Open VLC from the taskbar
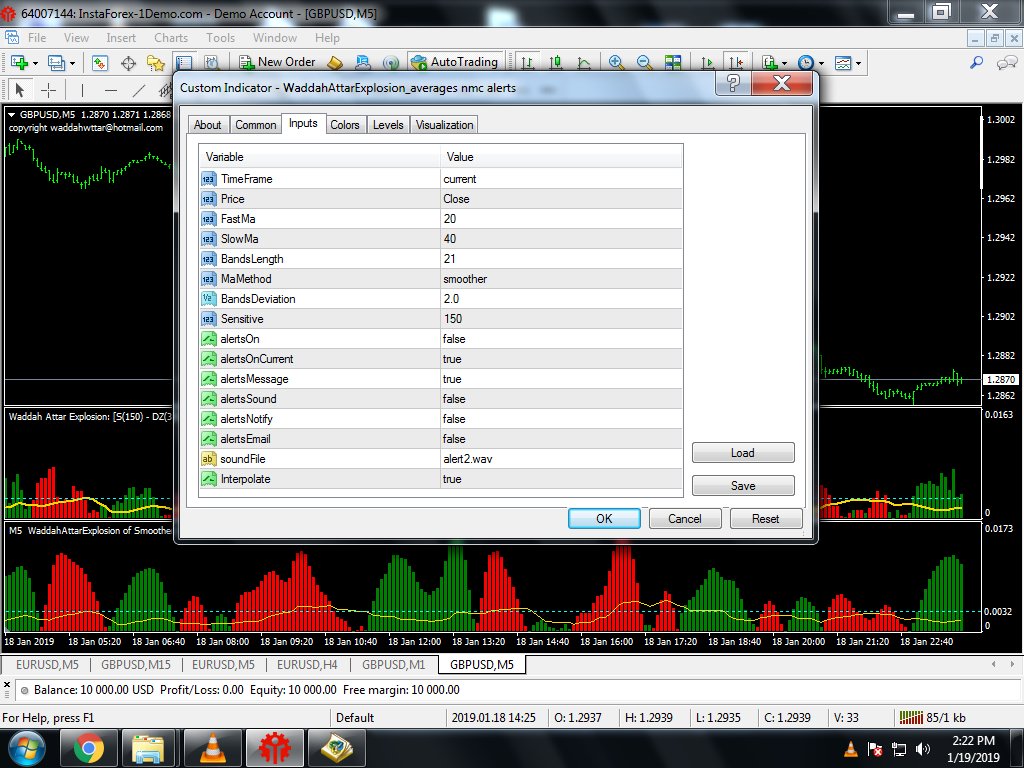The width and height of the screenshot is (1024, 768). [x=213, y=748]
